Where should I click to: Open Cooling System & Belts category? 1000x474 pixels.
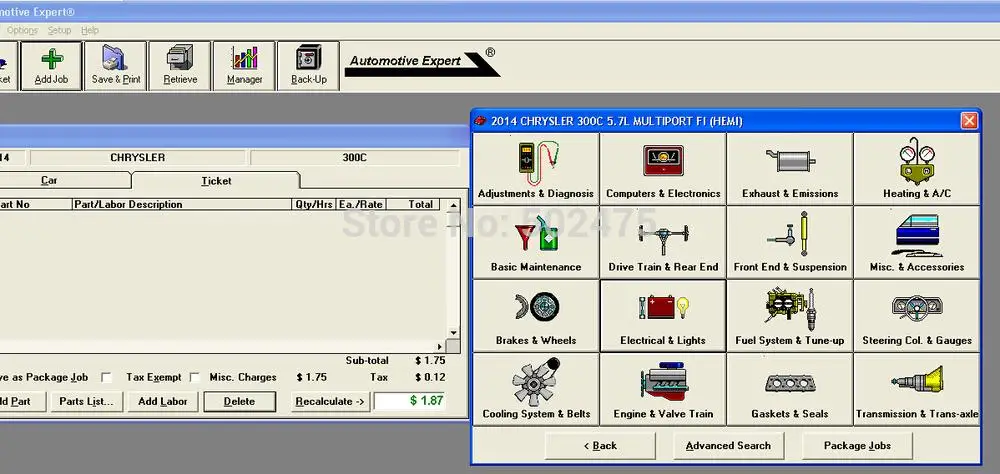click(x=536, y=389)
